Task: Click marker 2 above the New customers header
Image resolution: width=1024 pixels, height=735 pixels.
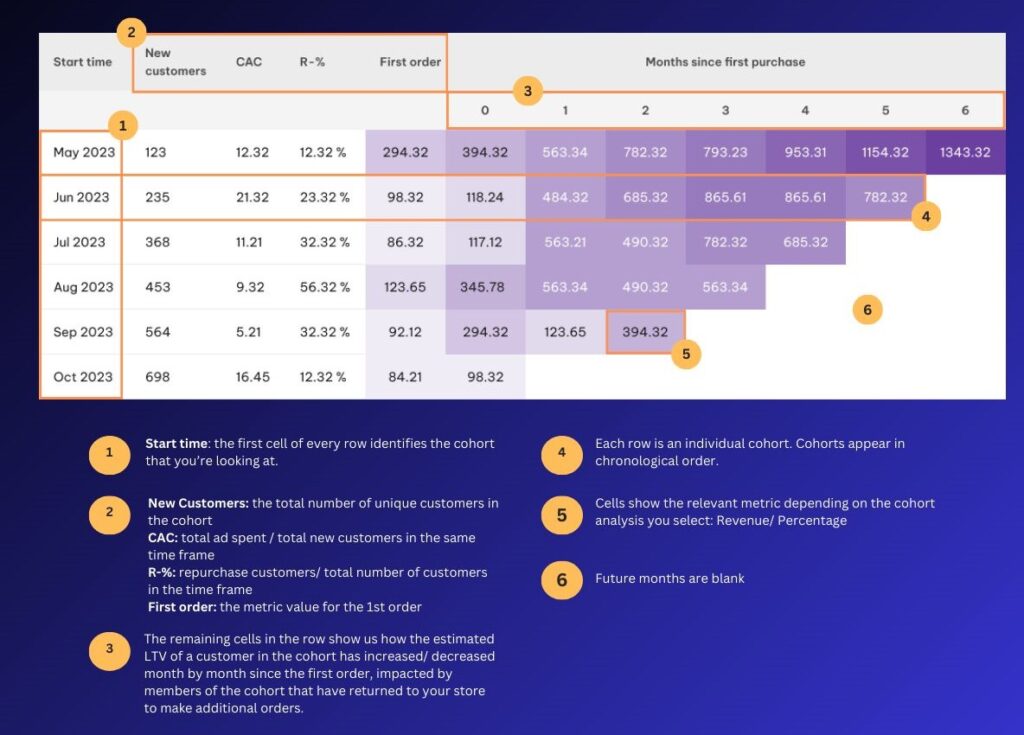Action: [x=131, y=33]
